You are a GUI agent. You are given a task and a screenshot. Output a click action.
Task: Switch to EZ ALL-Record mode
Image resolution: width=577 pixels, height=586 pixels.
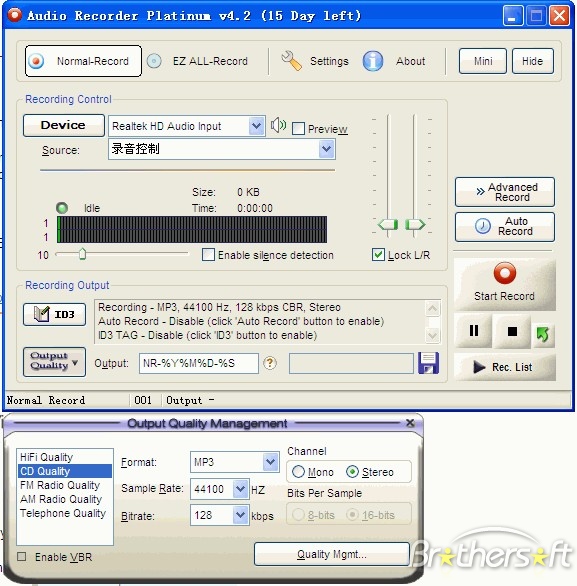(197, 61)
